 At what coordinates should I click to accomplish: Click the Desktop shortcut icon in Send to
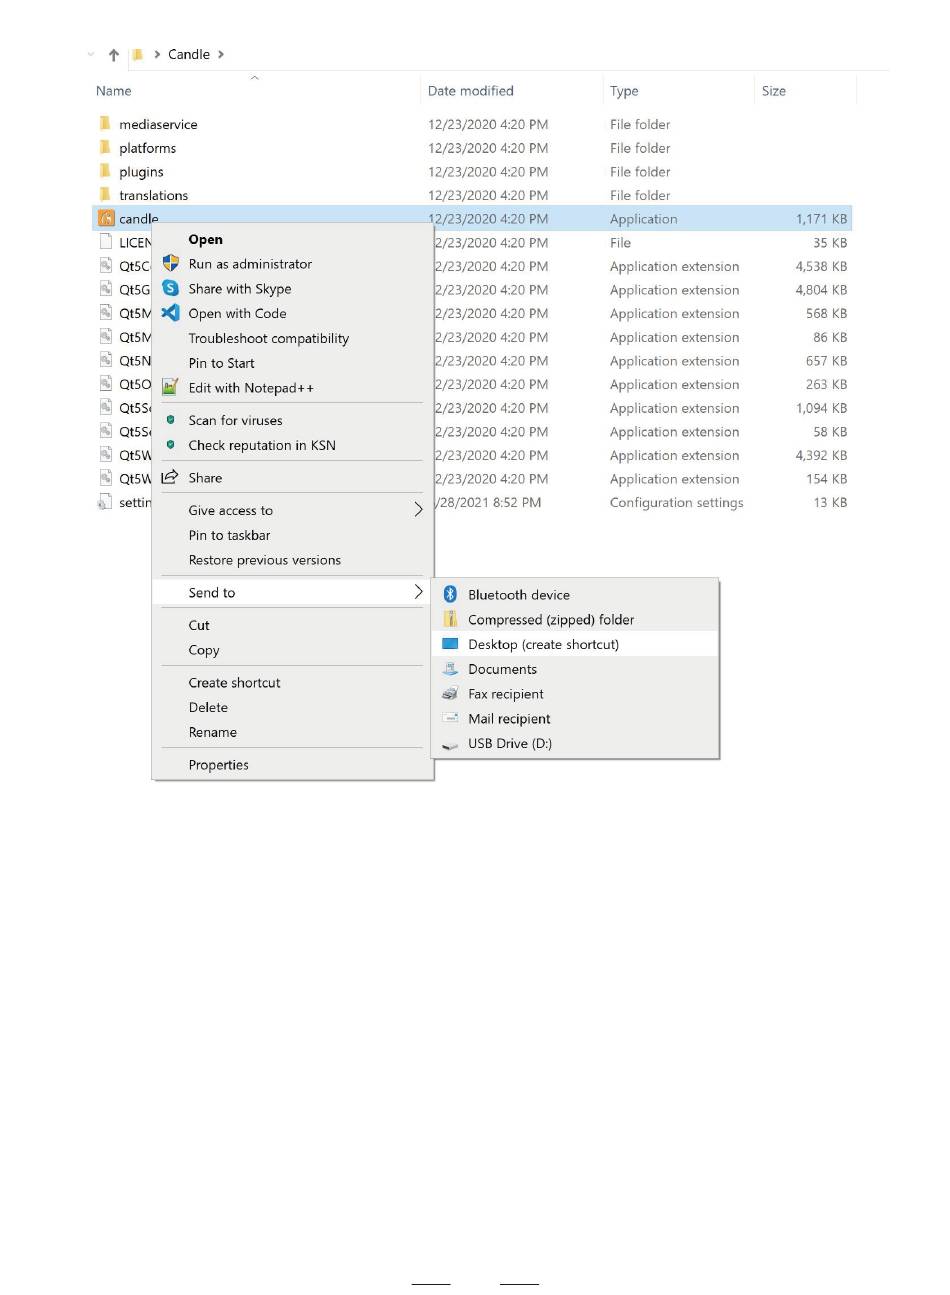(450, 644)
